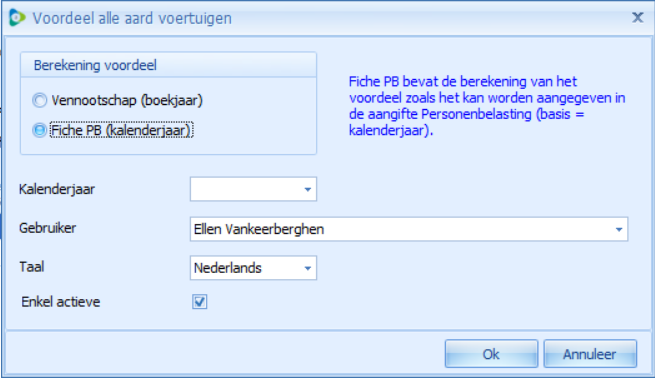Click the blue Fiche PB explanation text
Viewport: 655px width, 380px height.
(487, 106)
